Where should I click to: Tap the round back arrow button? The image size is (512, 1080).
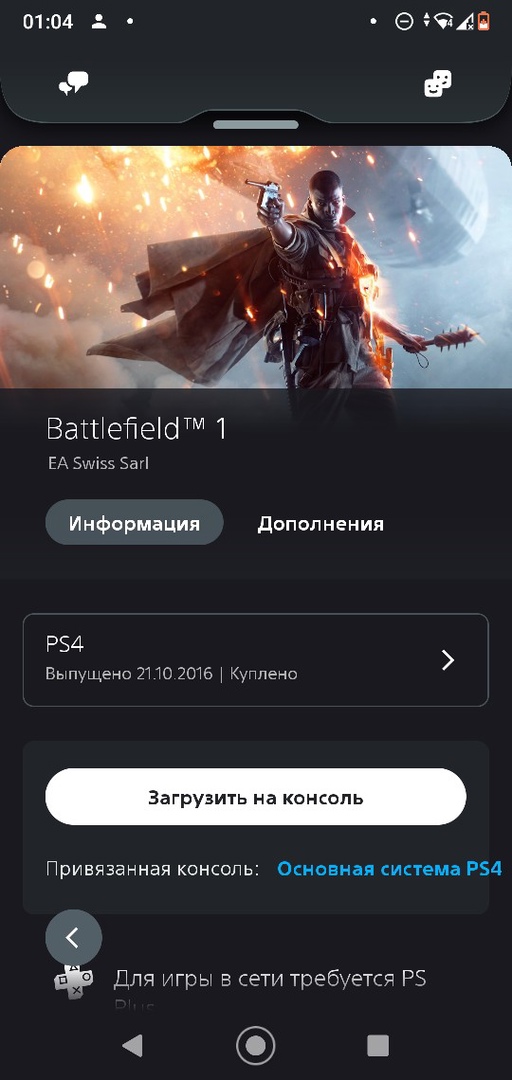(x=73, y=937)
